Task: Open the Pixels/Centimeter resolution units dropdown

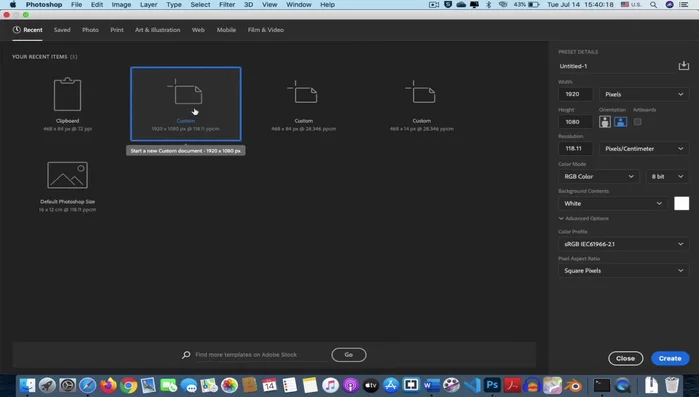Action: pyautogui.click(x=644, y=149)
